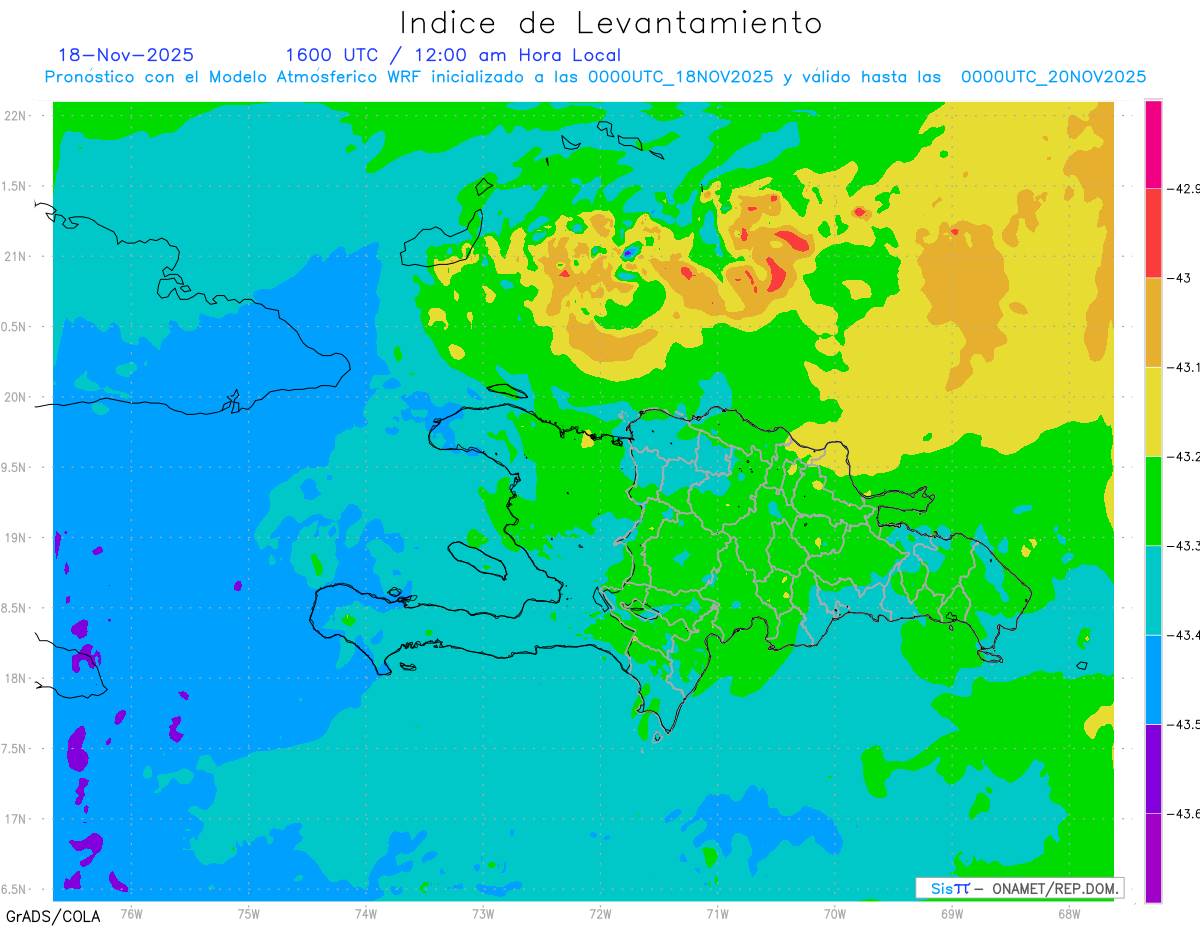Click the '-43.1' legend value

[1185, 367]
